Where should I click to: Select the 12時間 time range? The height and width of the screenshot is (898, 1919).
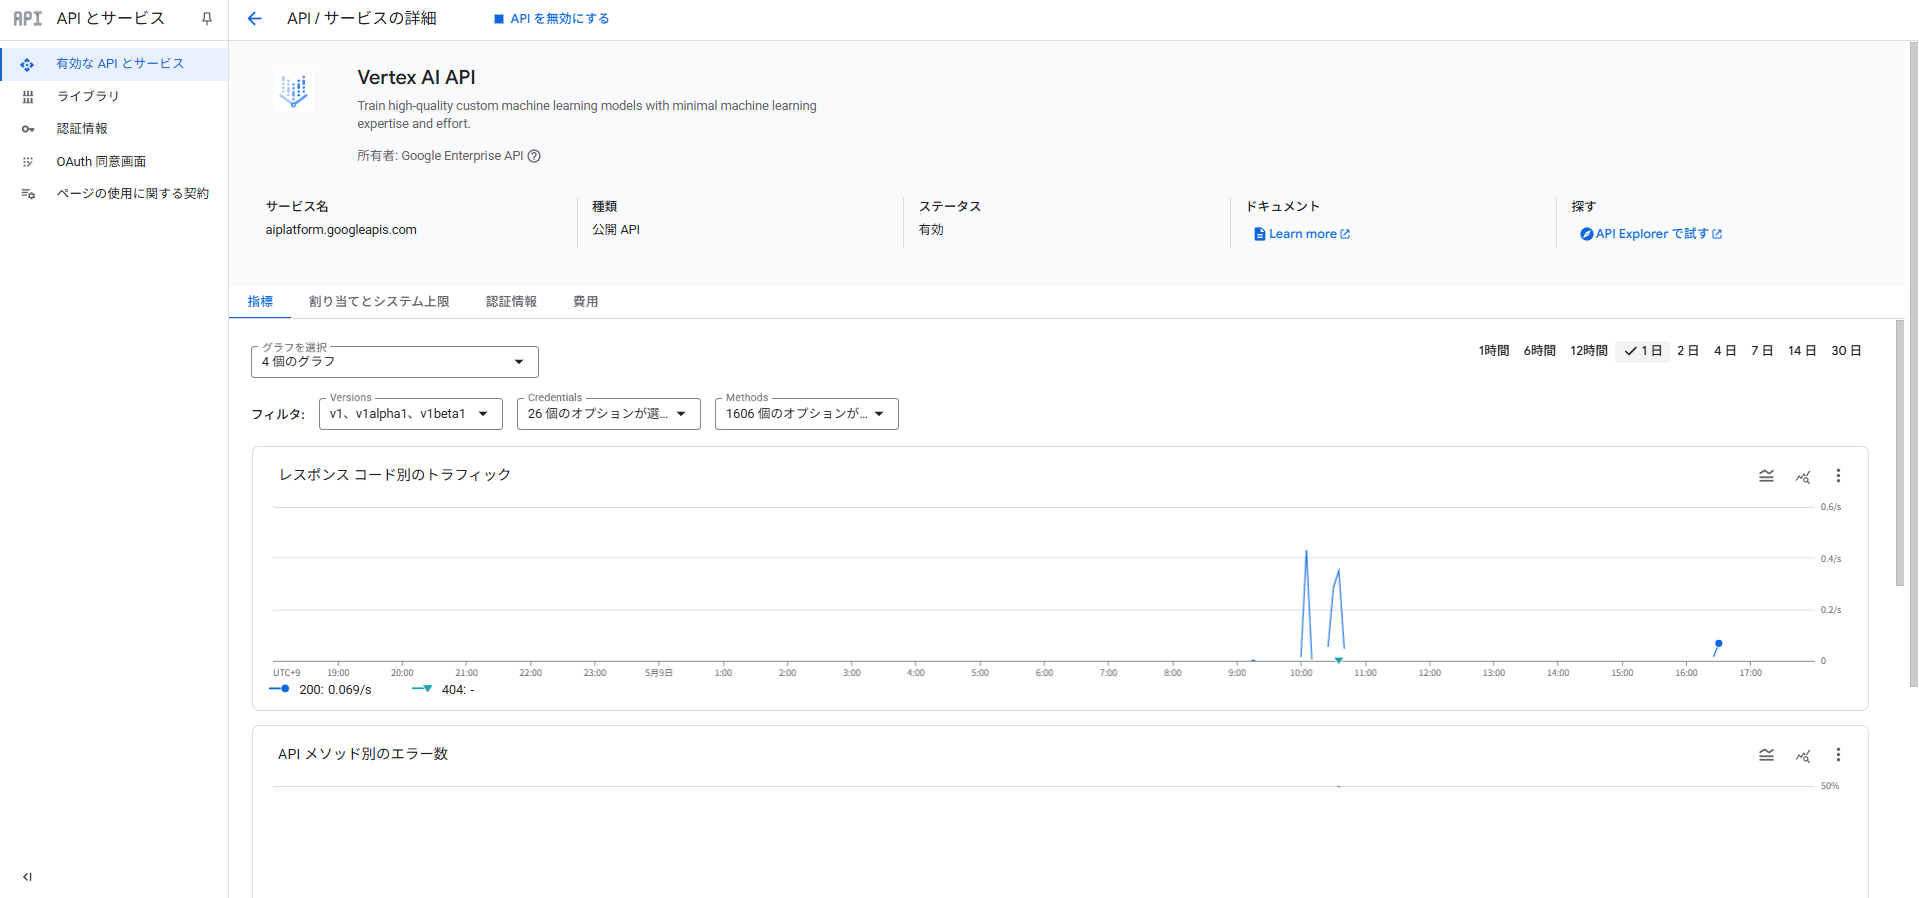(1588, 351)
